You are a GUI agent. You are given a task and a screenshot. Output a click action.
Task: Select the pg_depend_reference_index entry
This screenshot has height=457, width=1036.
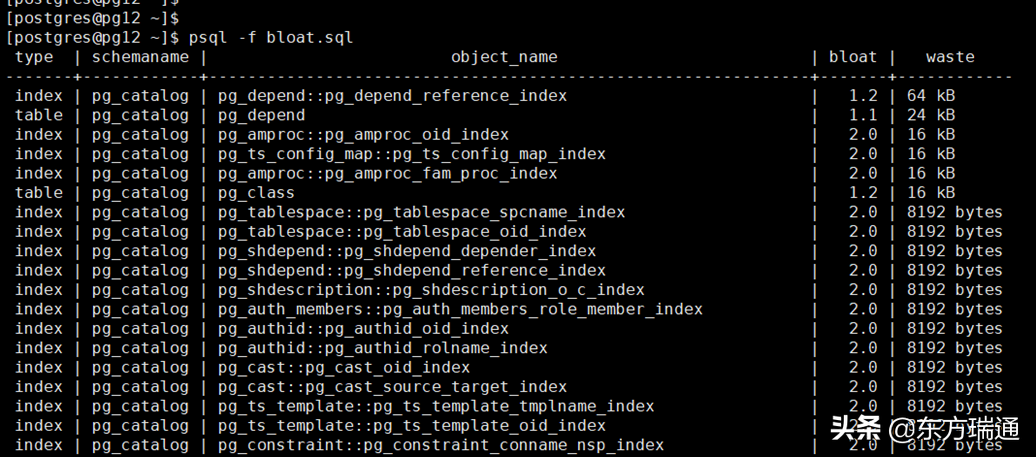coord(392,96)
